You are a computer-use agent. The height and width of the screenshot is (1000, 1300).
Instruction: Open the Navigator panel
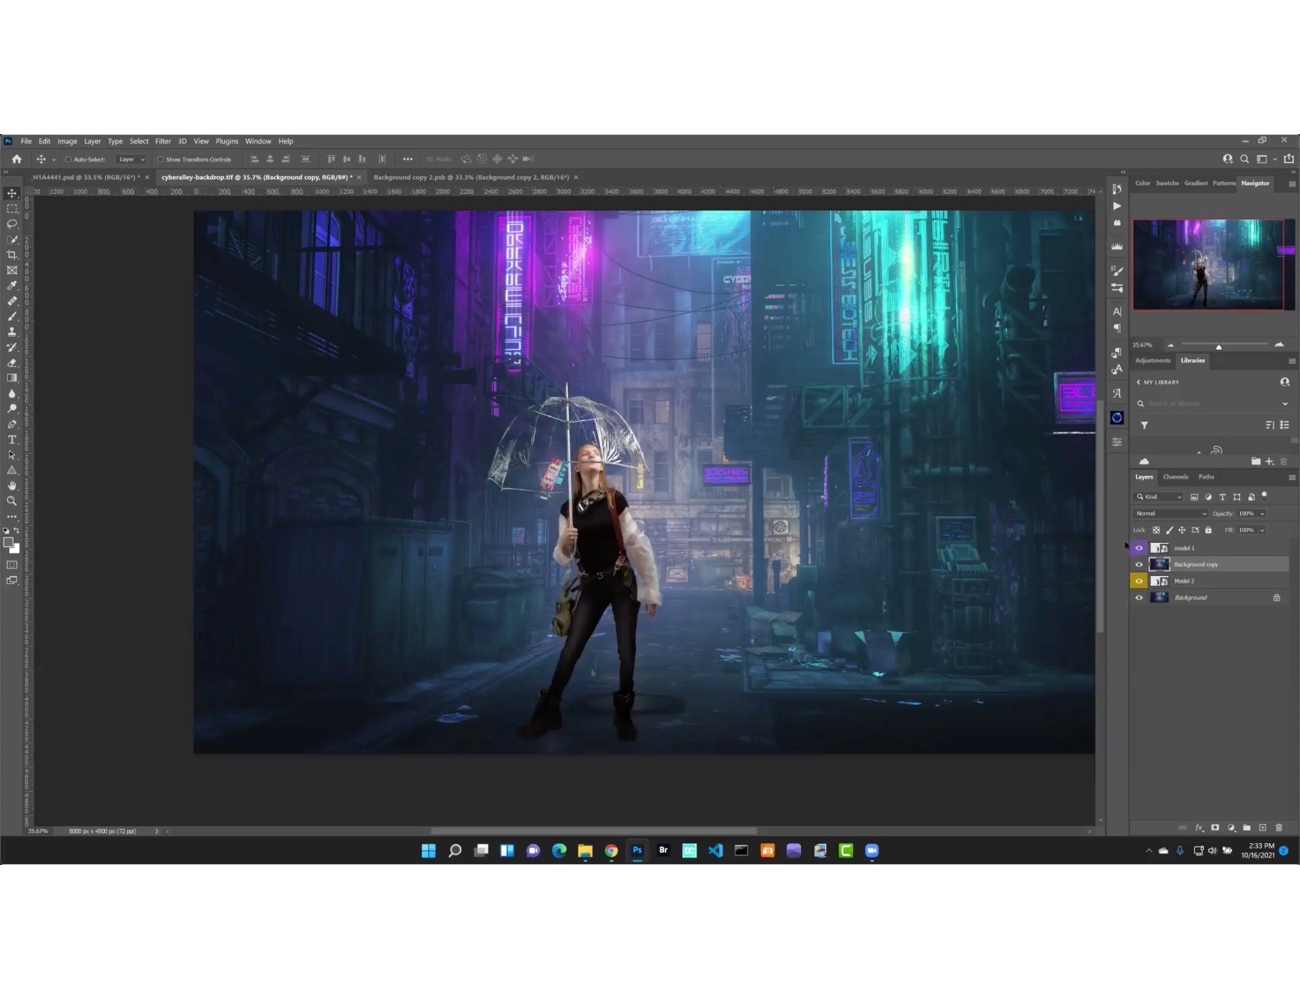click(x=1255, y=183)
